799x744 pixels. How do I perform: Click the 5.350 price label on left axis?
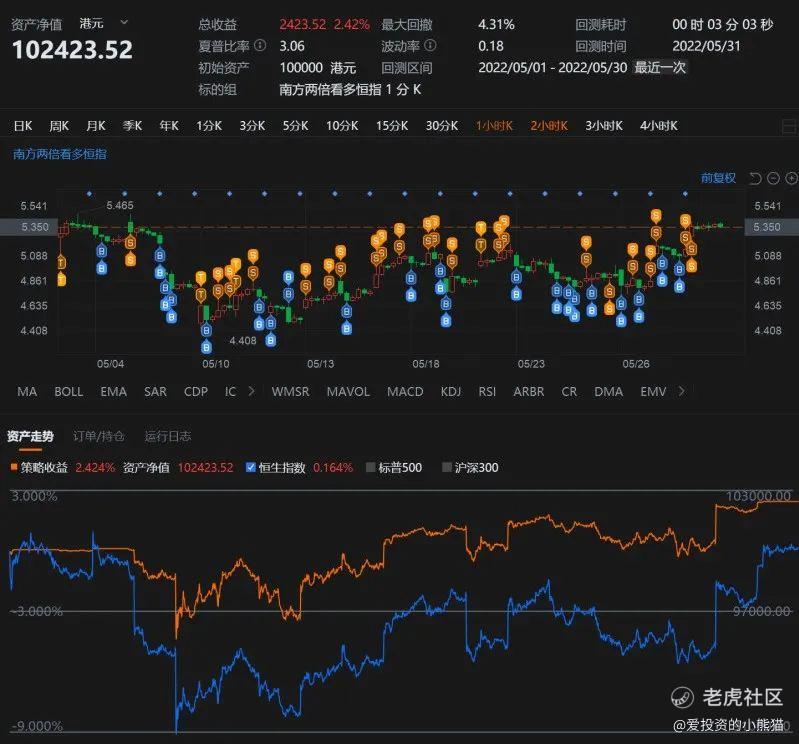(35, 227)
